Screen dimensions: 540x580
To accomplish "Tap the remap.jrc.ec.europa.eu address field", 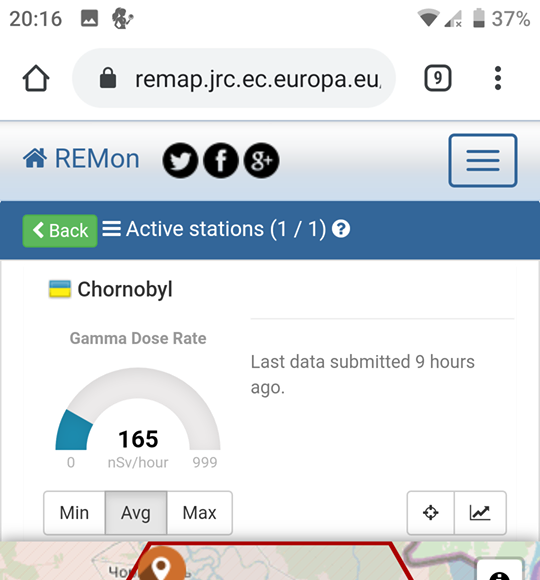I will [x=234, y=78].
